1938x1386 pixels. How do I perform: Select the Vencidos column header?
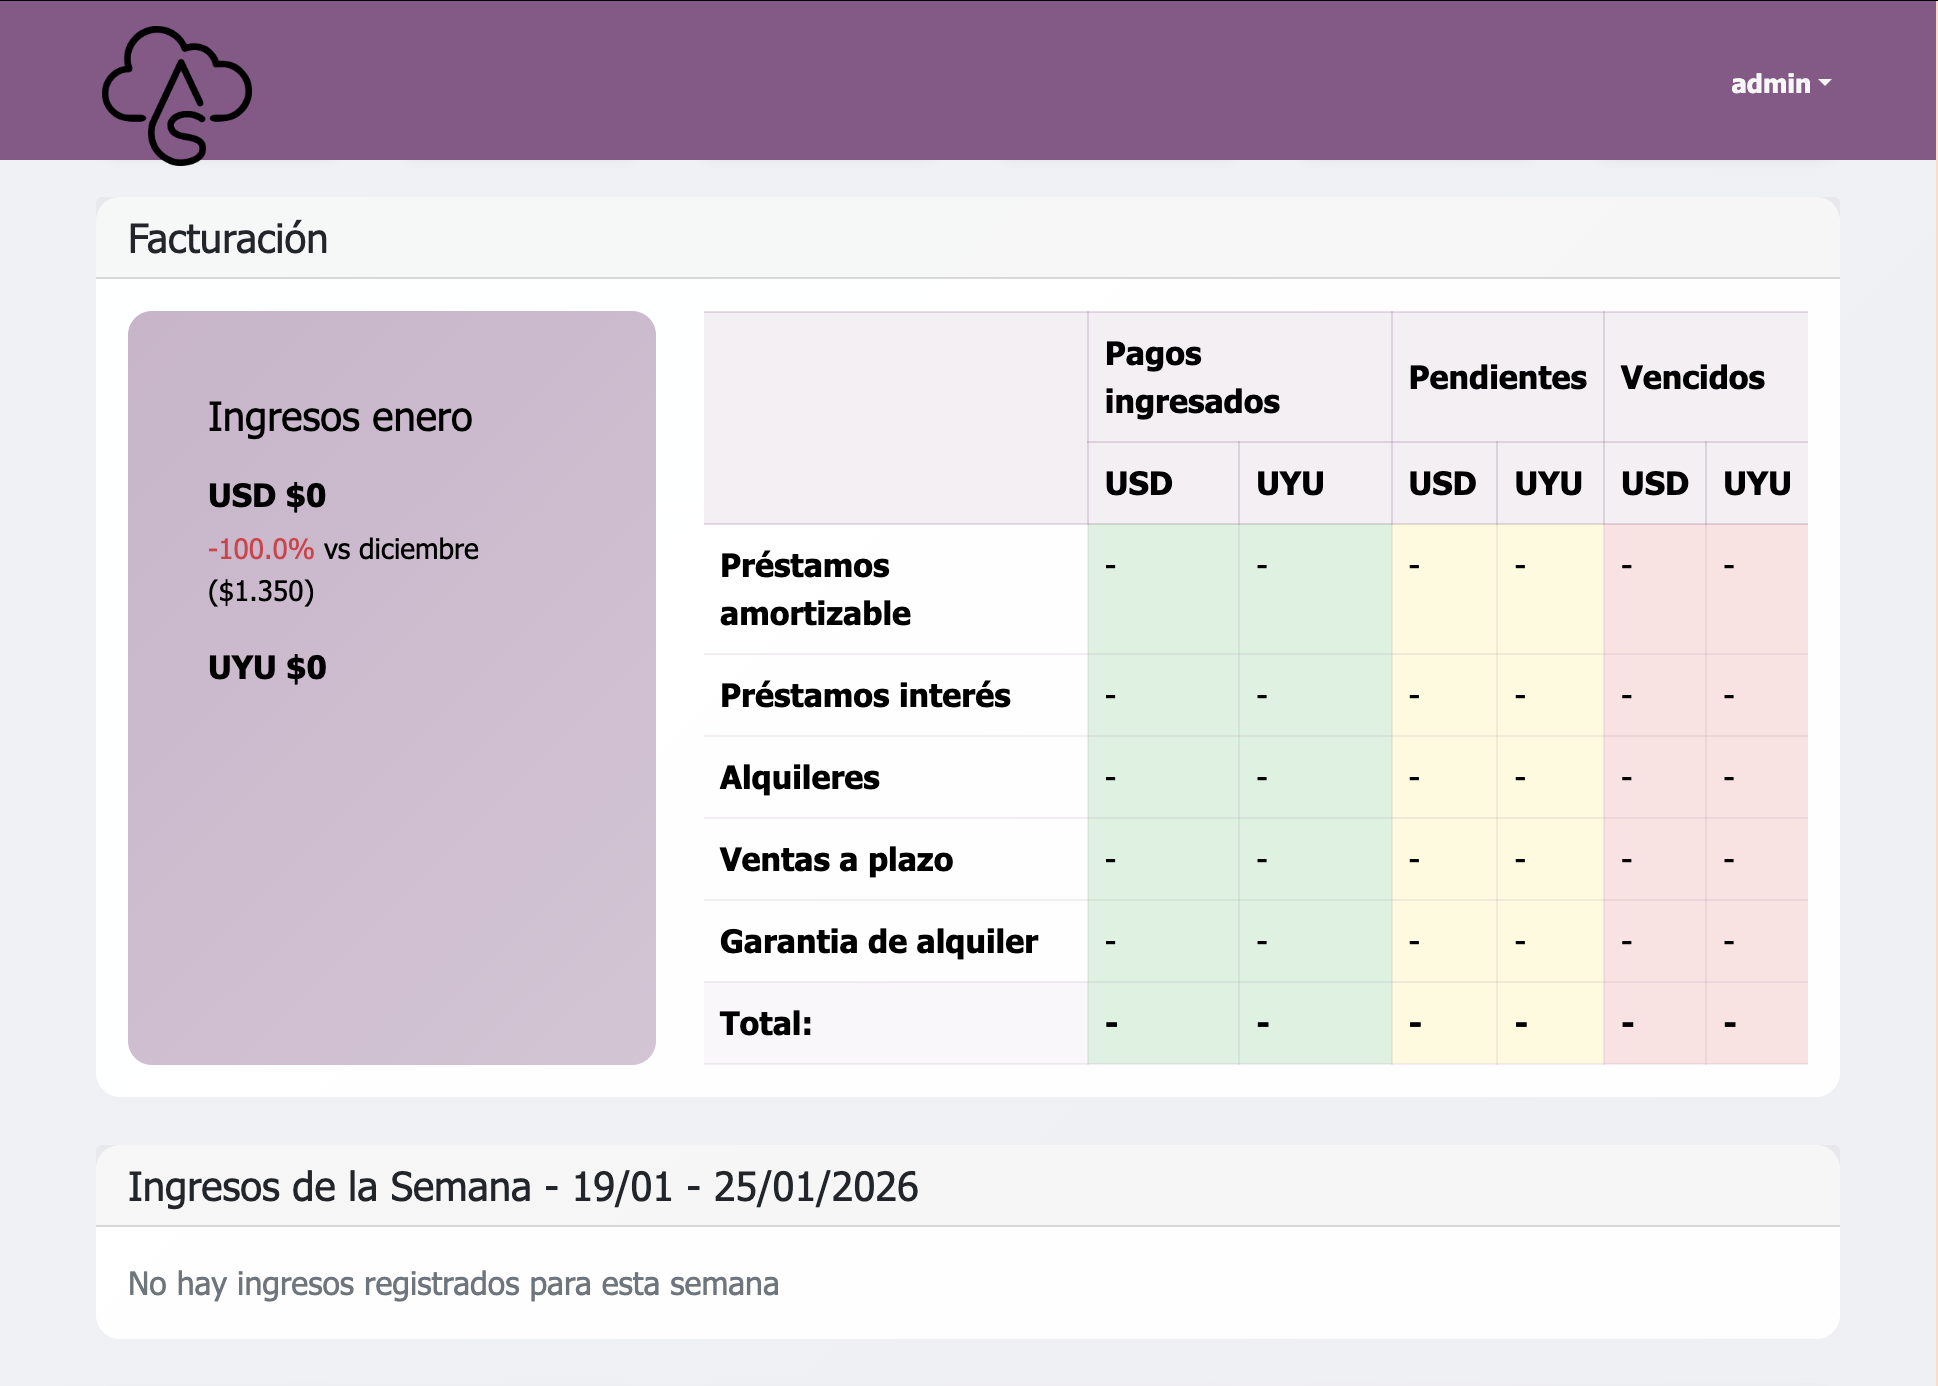[x=1692, y=377]
